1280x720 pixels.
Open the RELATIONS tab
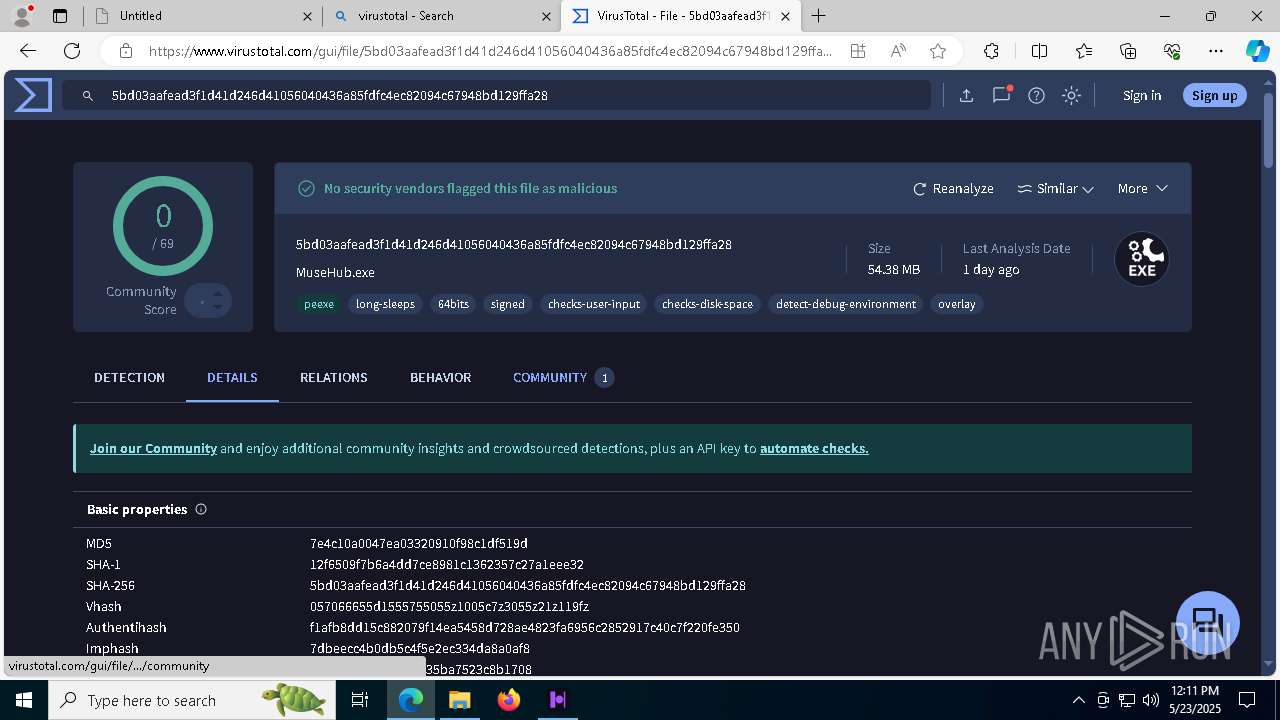tap(334, 377)
